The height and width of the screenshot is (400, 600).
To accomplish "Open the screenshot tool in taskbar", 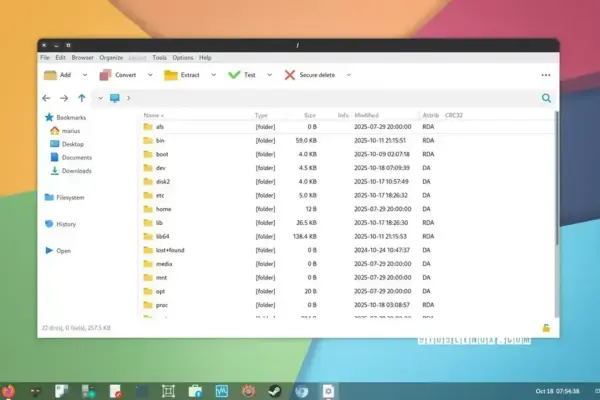I will [x=168, y=391].
